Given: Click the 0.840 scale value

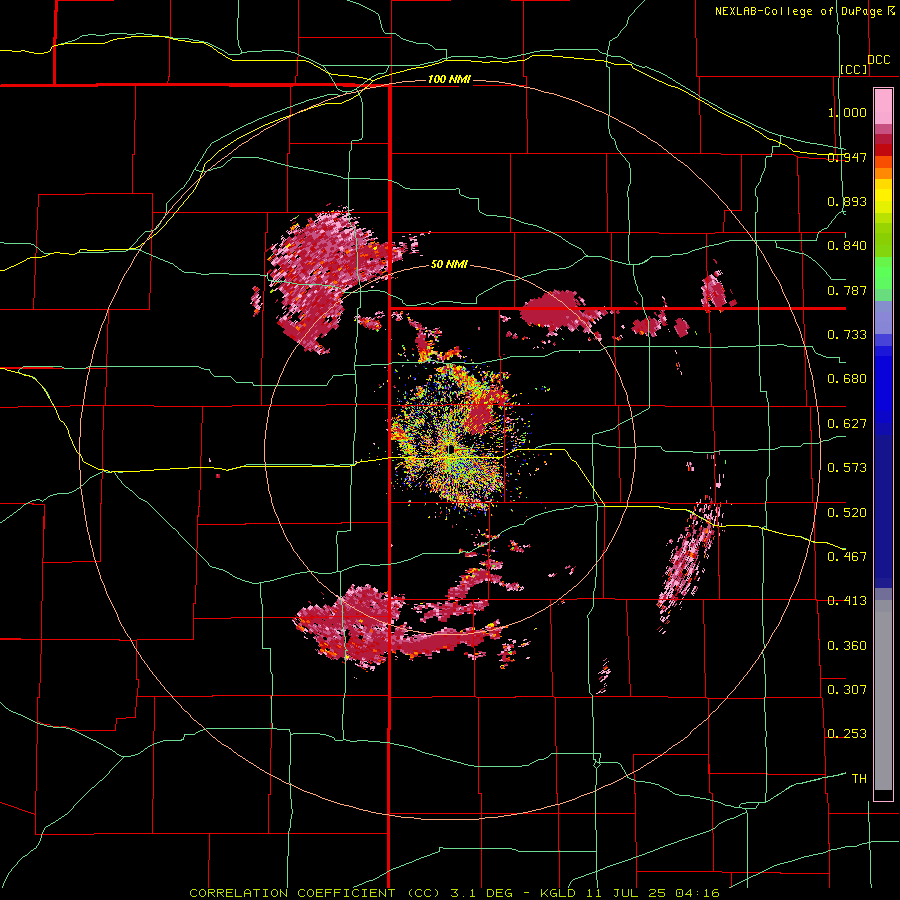Looking at the screenshot, I should [x=847, y=246].
